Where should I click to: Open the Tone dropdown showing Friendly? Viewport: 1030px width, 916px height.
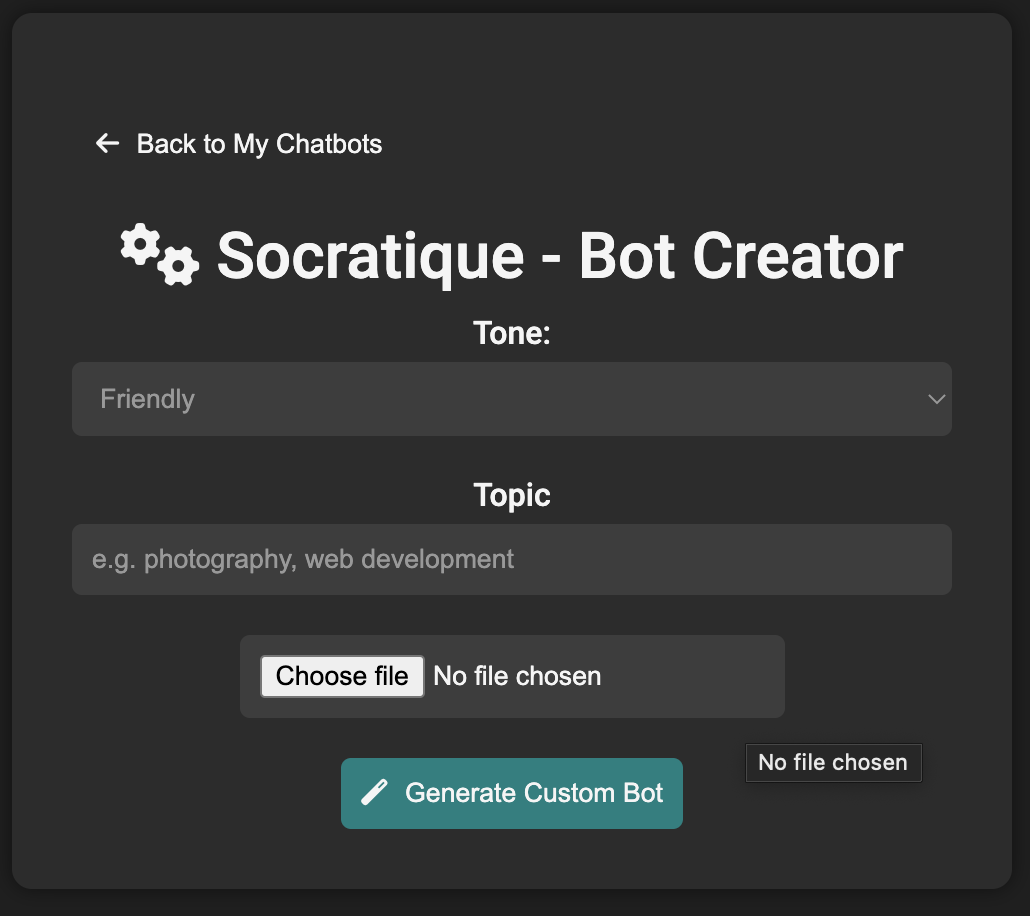click(x=512, y=399)
